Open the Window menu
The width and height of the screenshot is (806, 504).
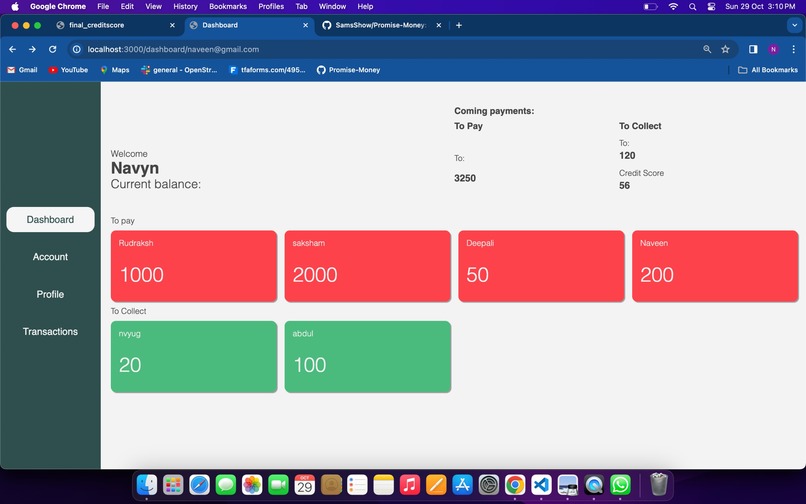coord(332,6)
